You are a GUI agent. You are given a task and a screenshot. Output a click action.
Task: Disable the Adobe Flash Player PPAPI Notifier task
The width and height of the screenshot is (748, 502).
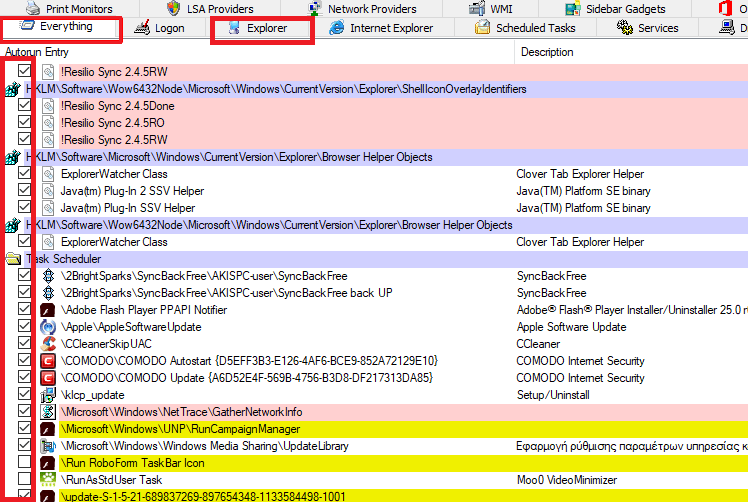[24, 309]
